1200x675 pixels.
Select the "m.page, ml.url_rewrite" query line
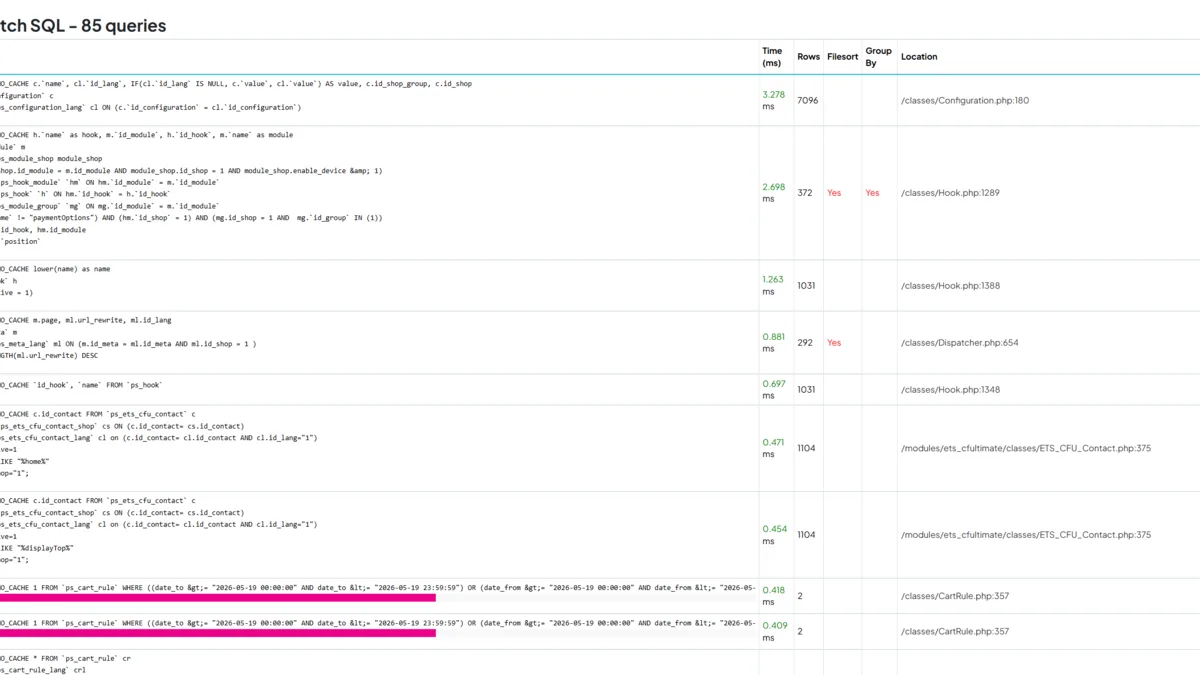(x=86, y=320)
